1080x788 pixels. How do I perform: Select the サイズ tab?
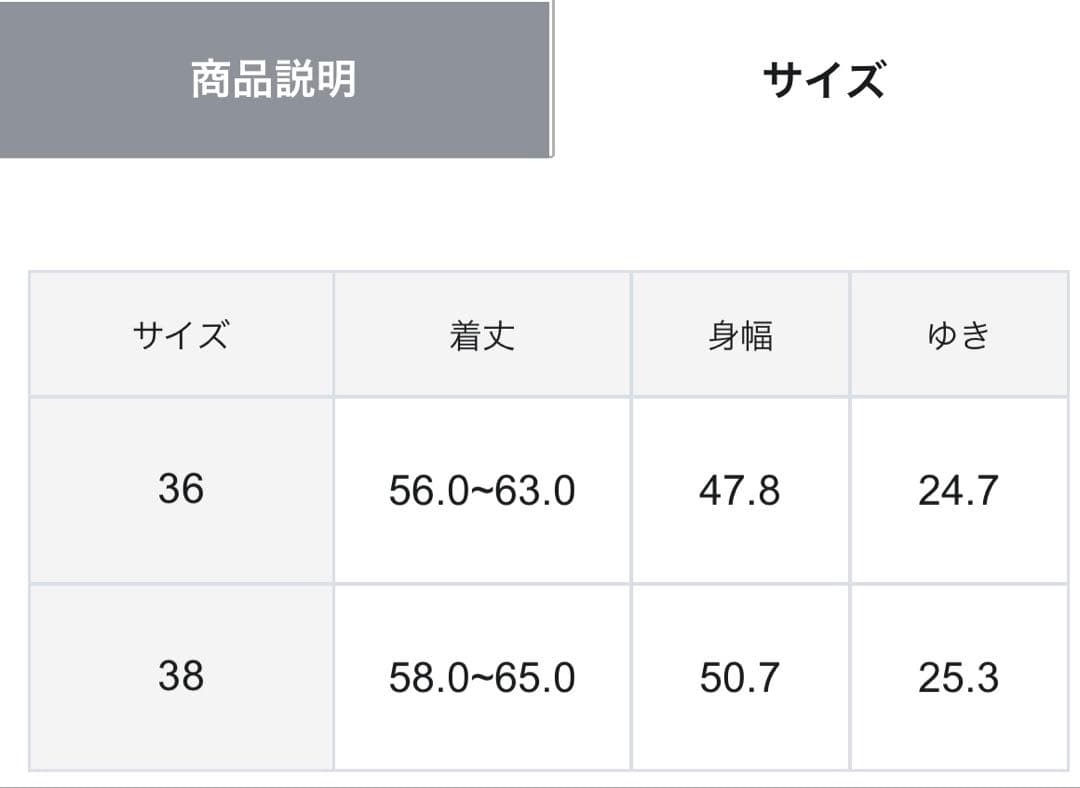coord(823,79)
